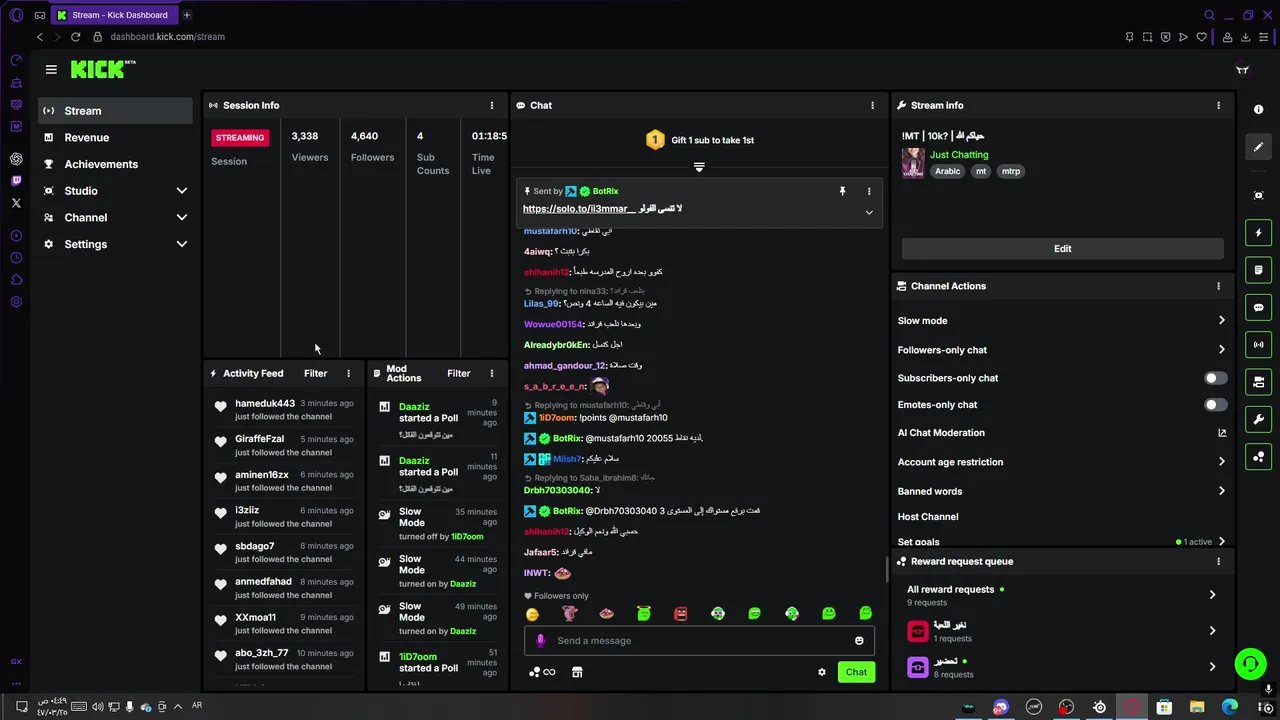Open File Explorer from the taskbar
This screenshot has width=1280, height=720.
click(x=1197, y=707)
